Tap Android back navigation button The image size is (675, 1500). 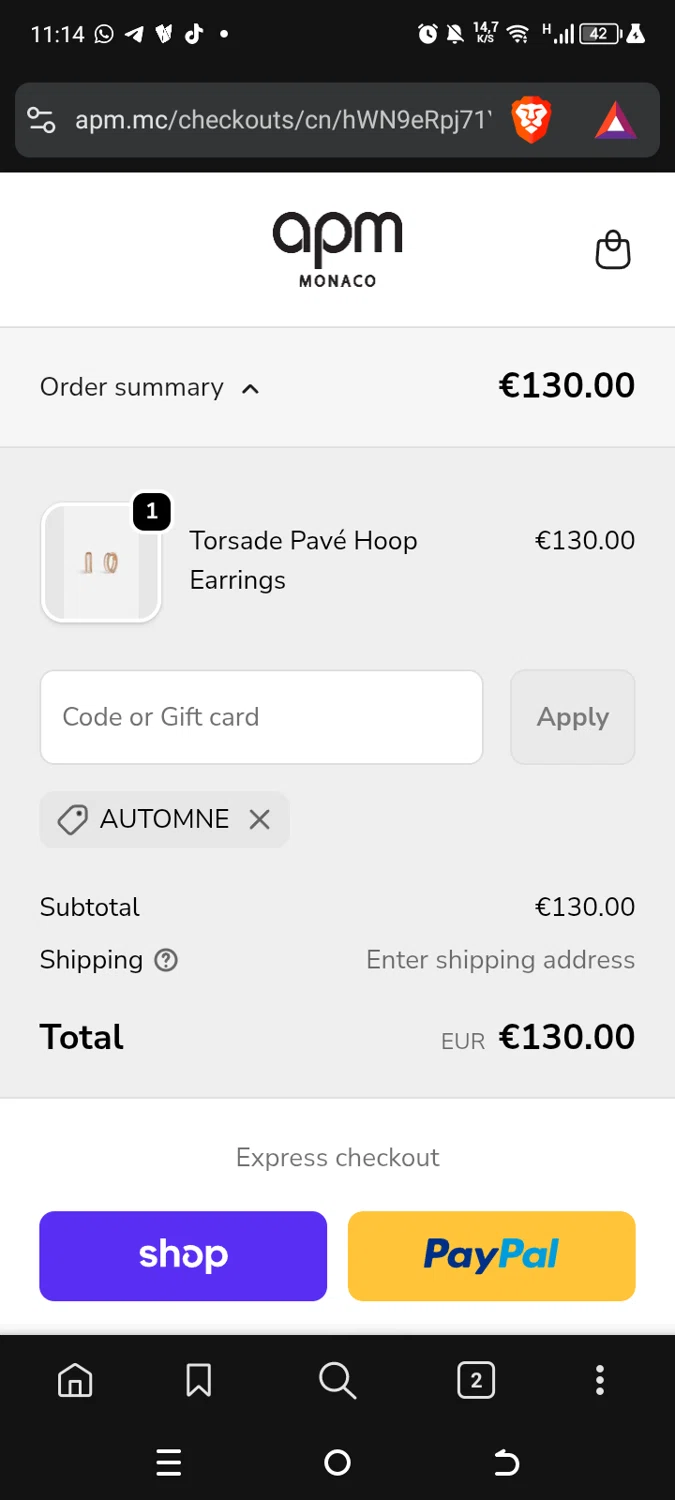tap(507, 1463)
